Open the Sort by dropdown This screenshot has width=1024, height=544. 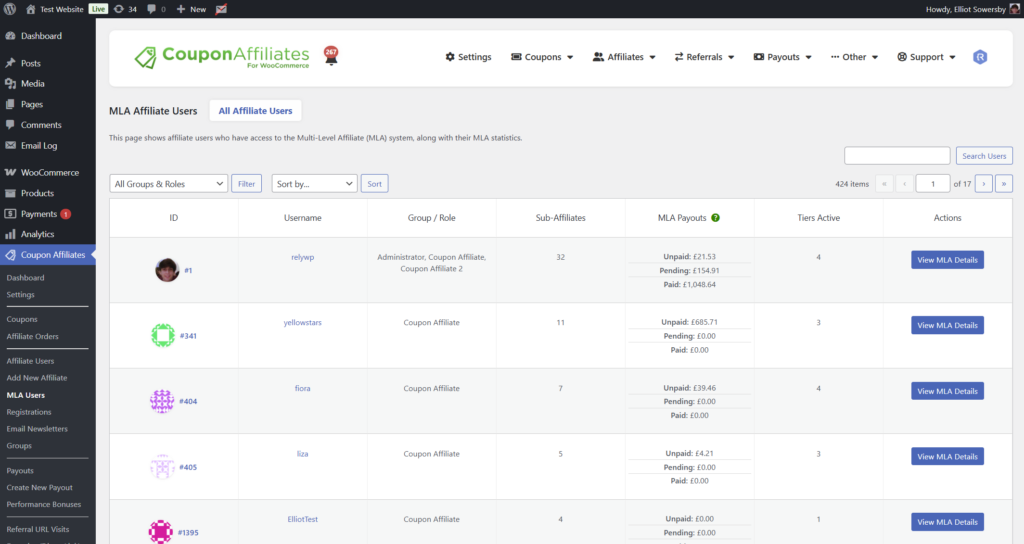pos(314,184)
